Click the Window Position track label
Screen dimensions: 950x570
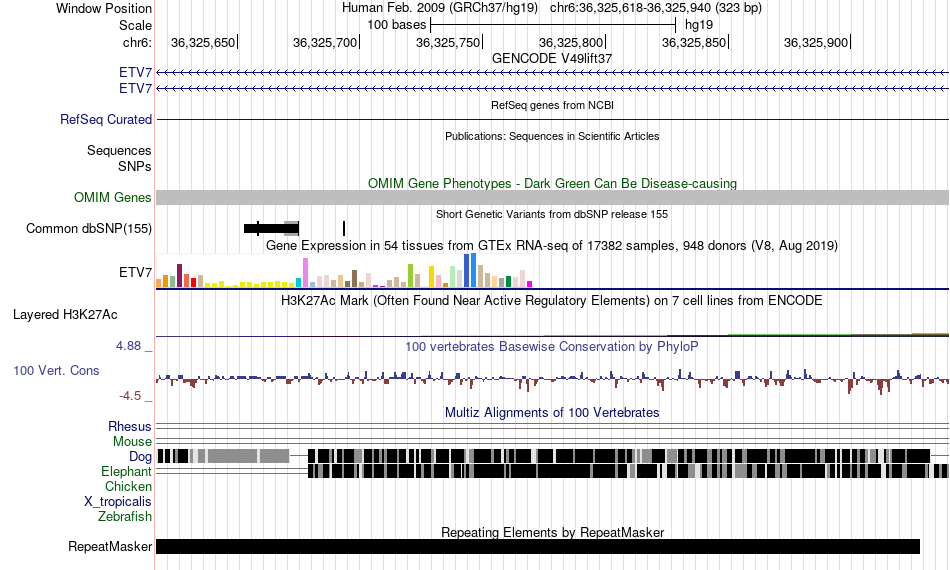pos(104,8)
